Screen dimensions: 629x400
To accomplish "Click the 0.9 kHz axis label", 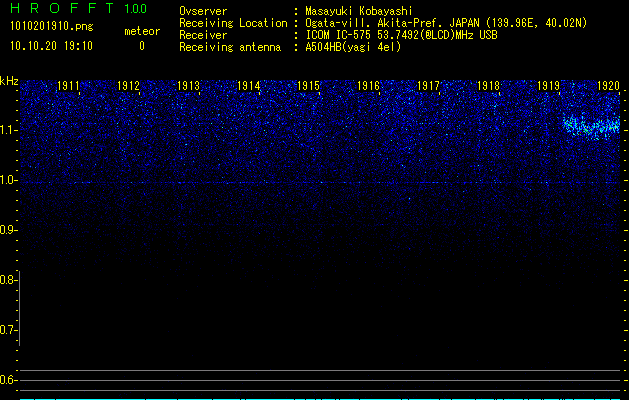I will coord(8,230).
